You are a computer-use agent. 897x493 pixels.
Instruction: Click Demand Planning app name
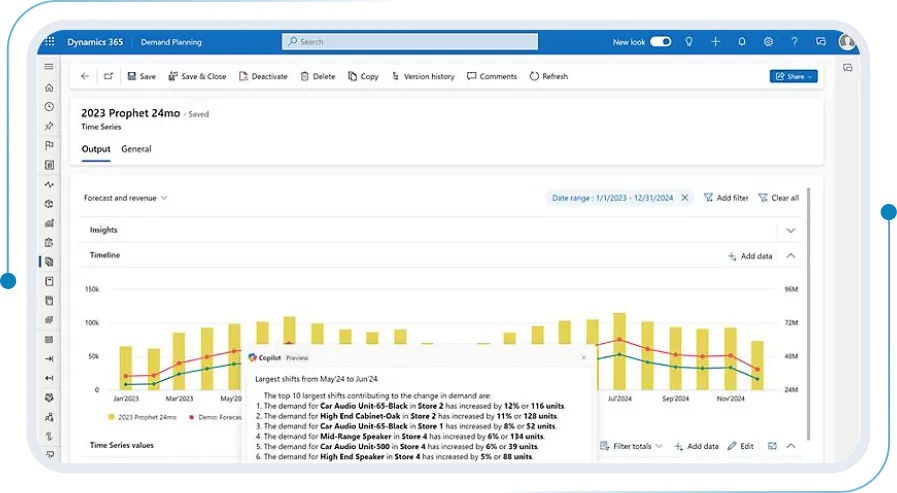(x=171, y=42)
